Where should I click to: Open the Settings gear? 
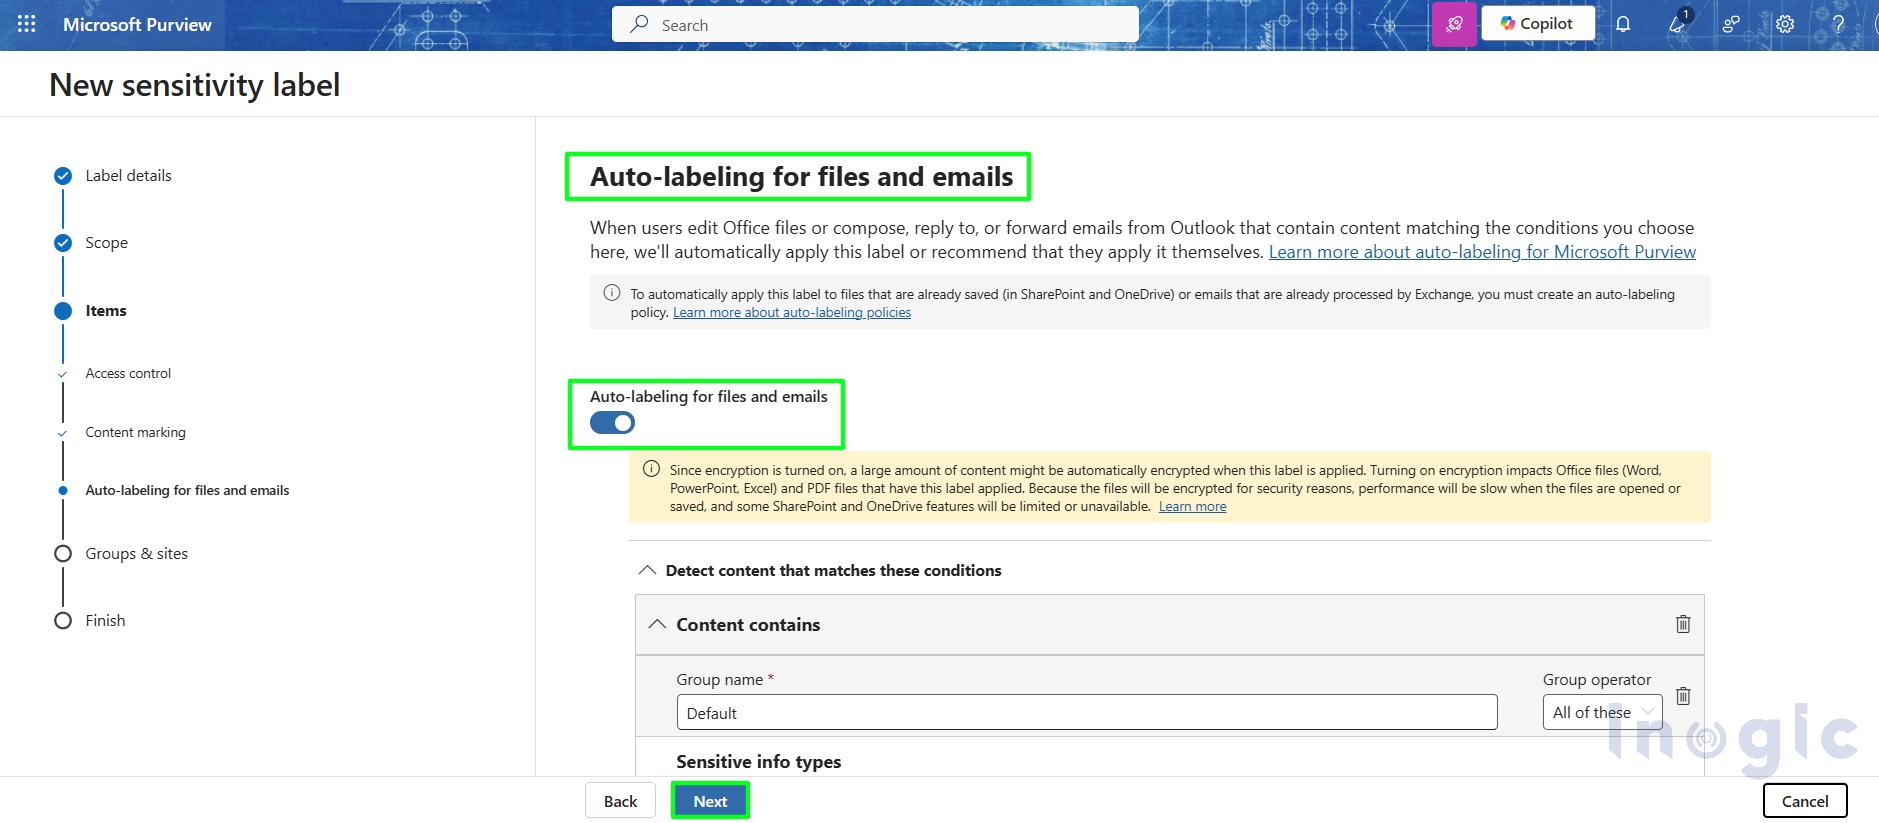click(x=1785, y=24)
